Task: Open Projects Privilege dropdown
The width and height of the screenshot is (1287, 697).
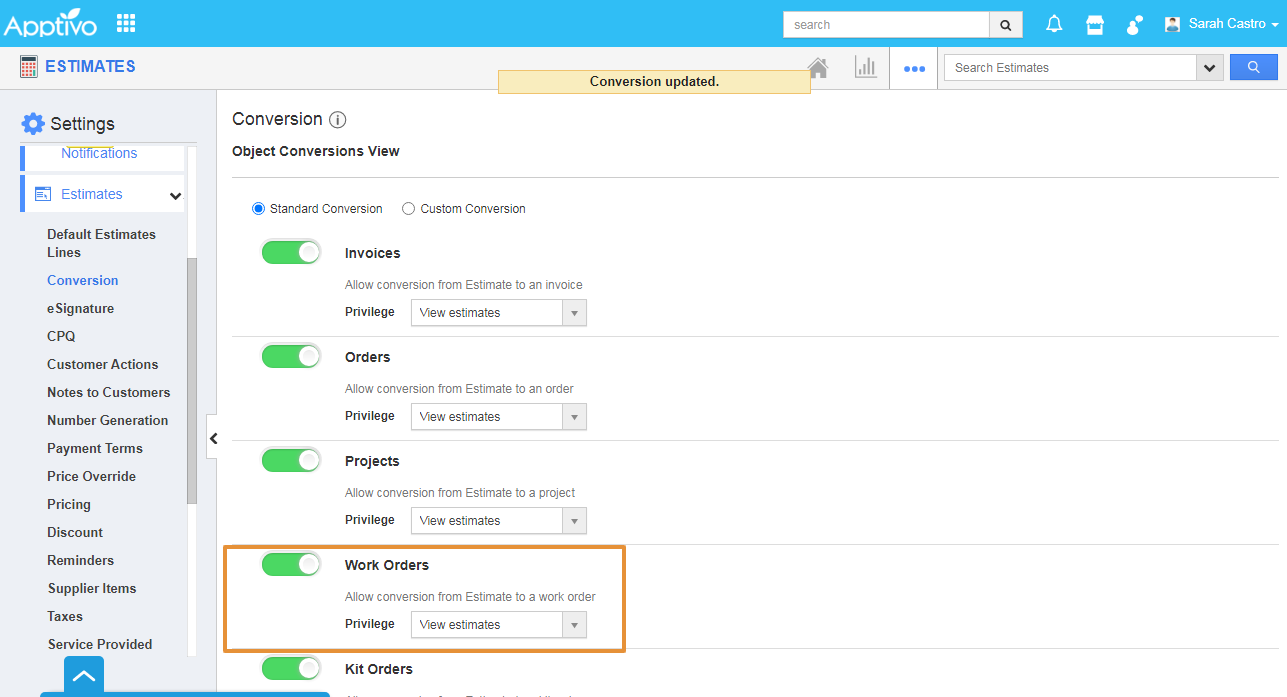Action: point(499,521)
